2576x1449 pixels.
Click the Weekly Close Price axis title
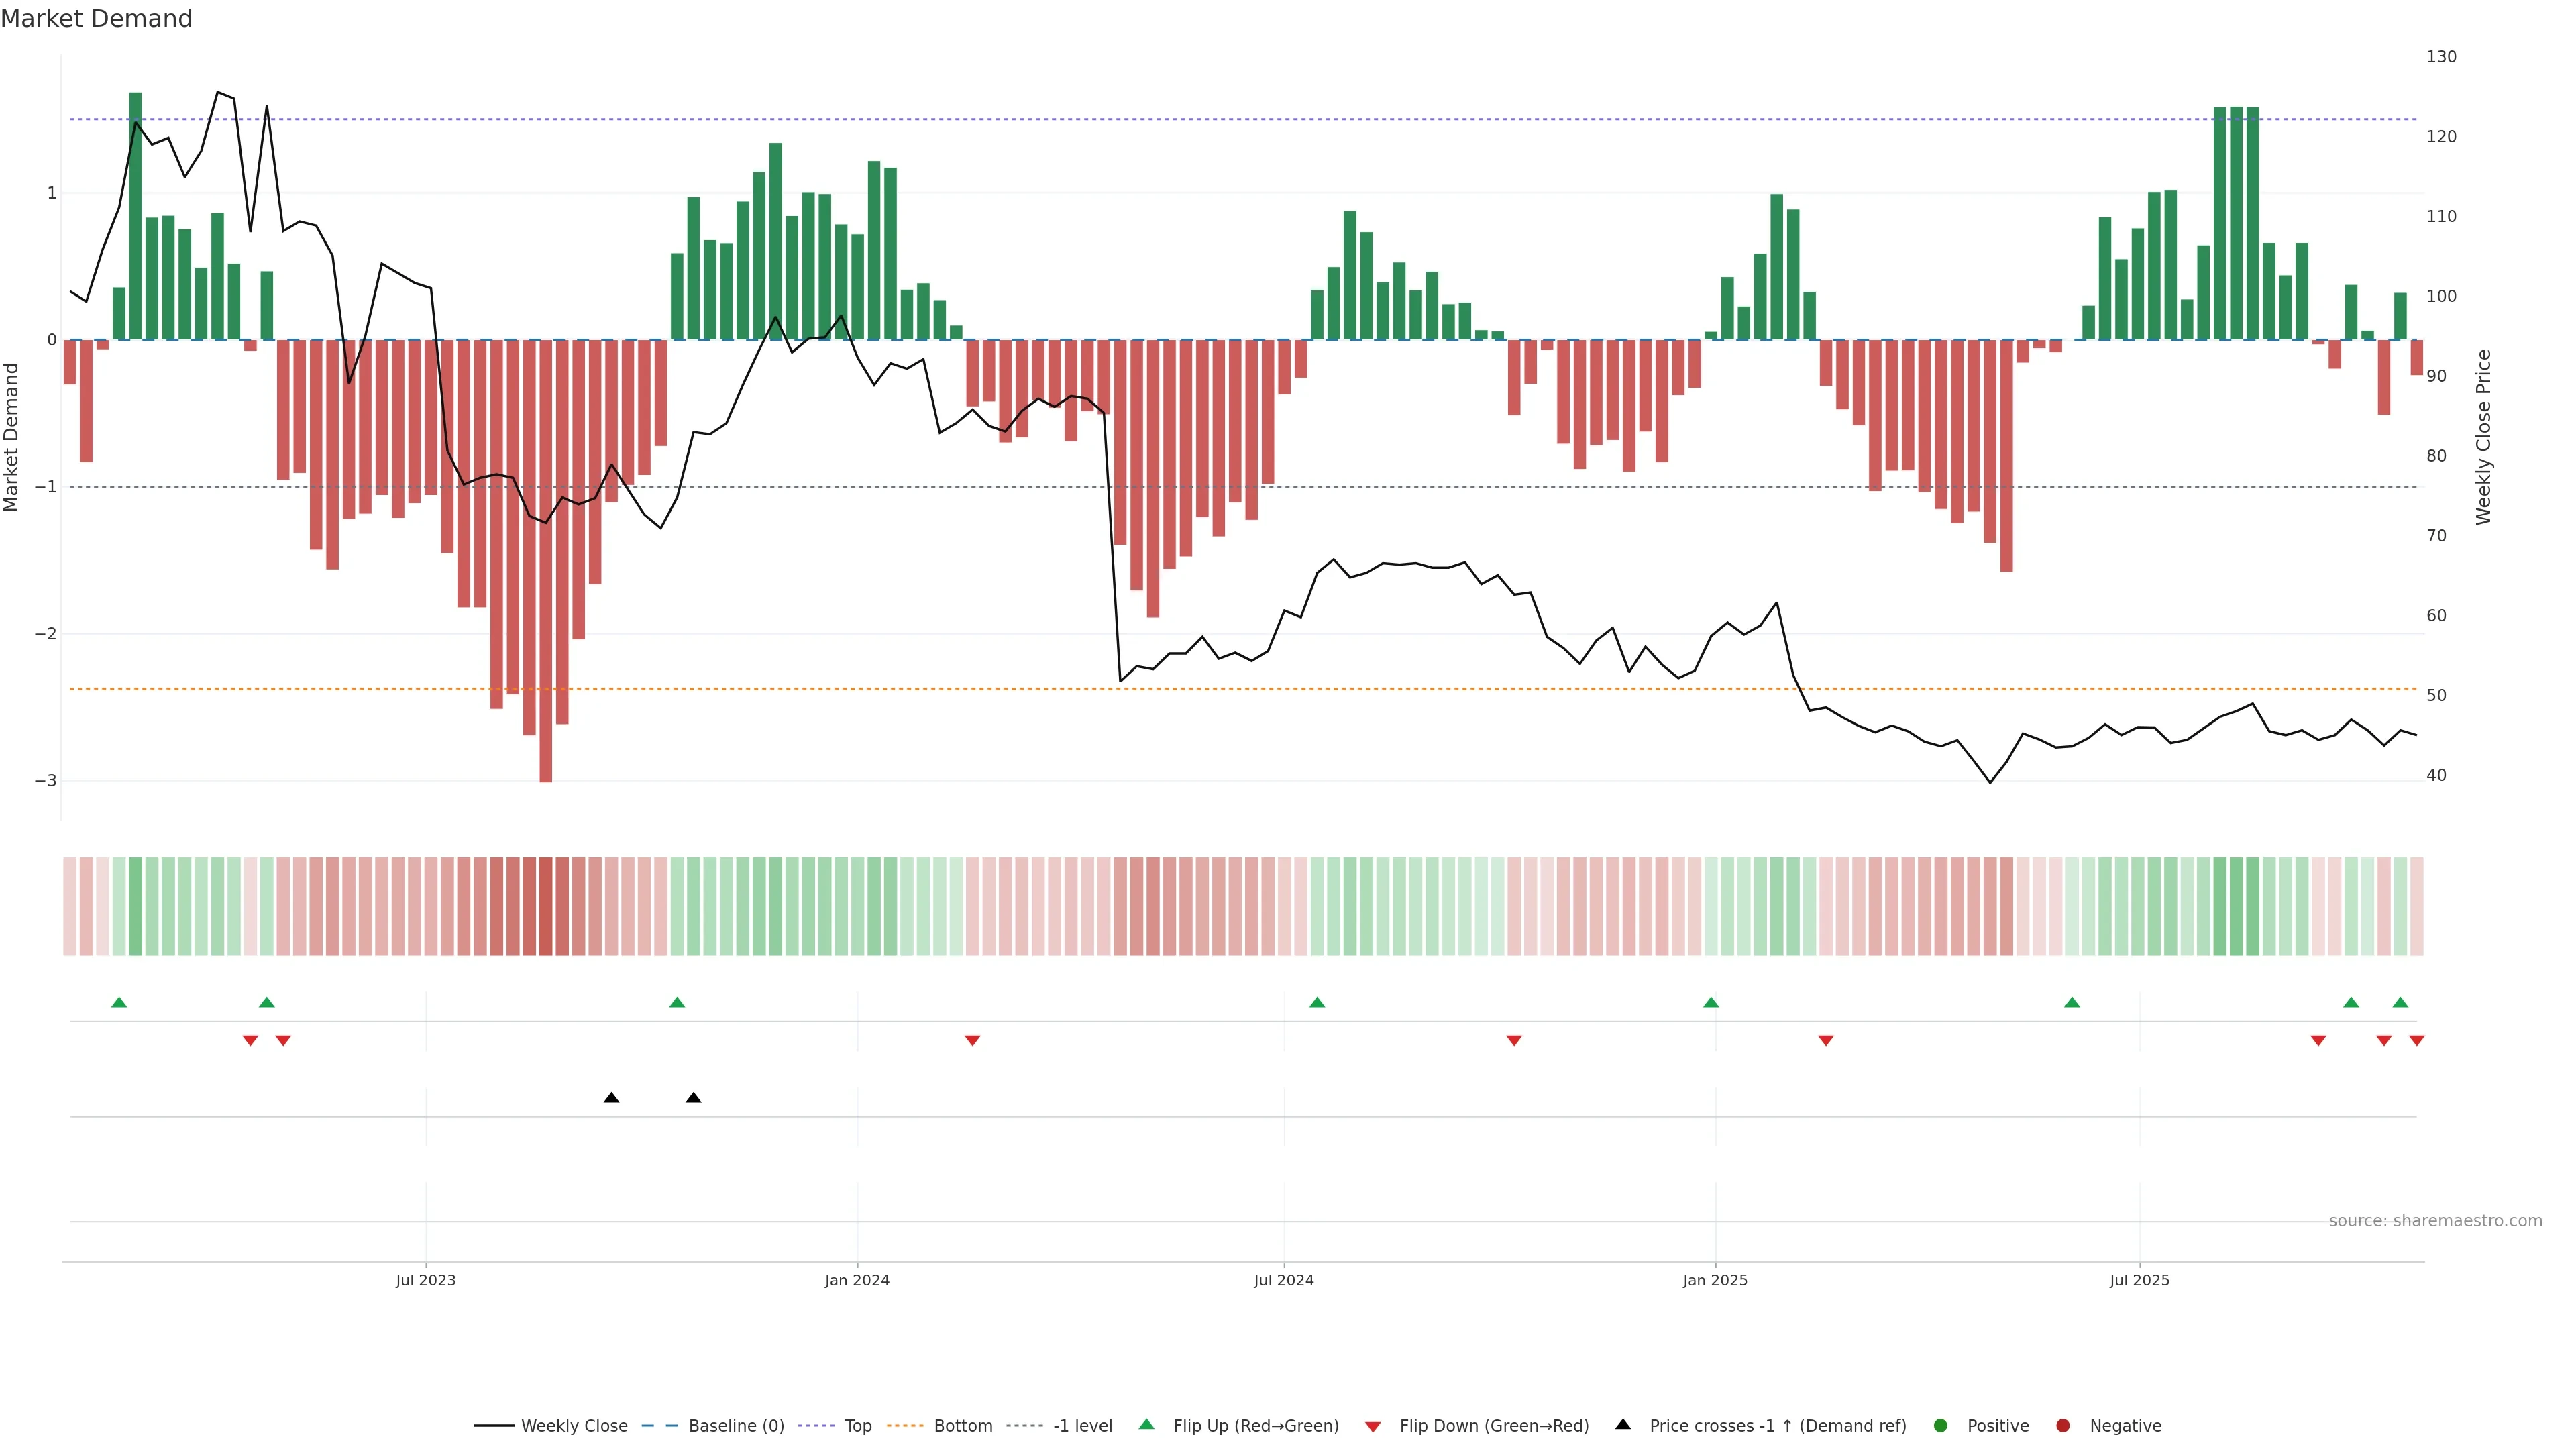2483,437
